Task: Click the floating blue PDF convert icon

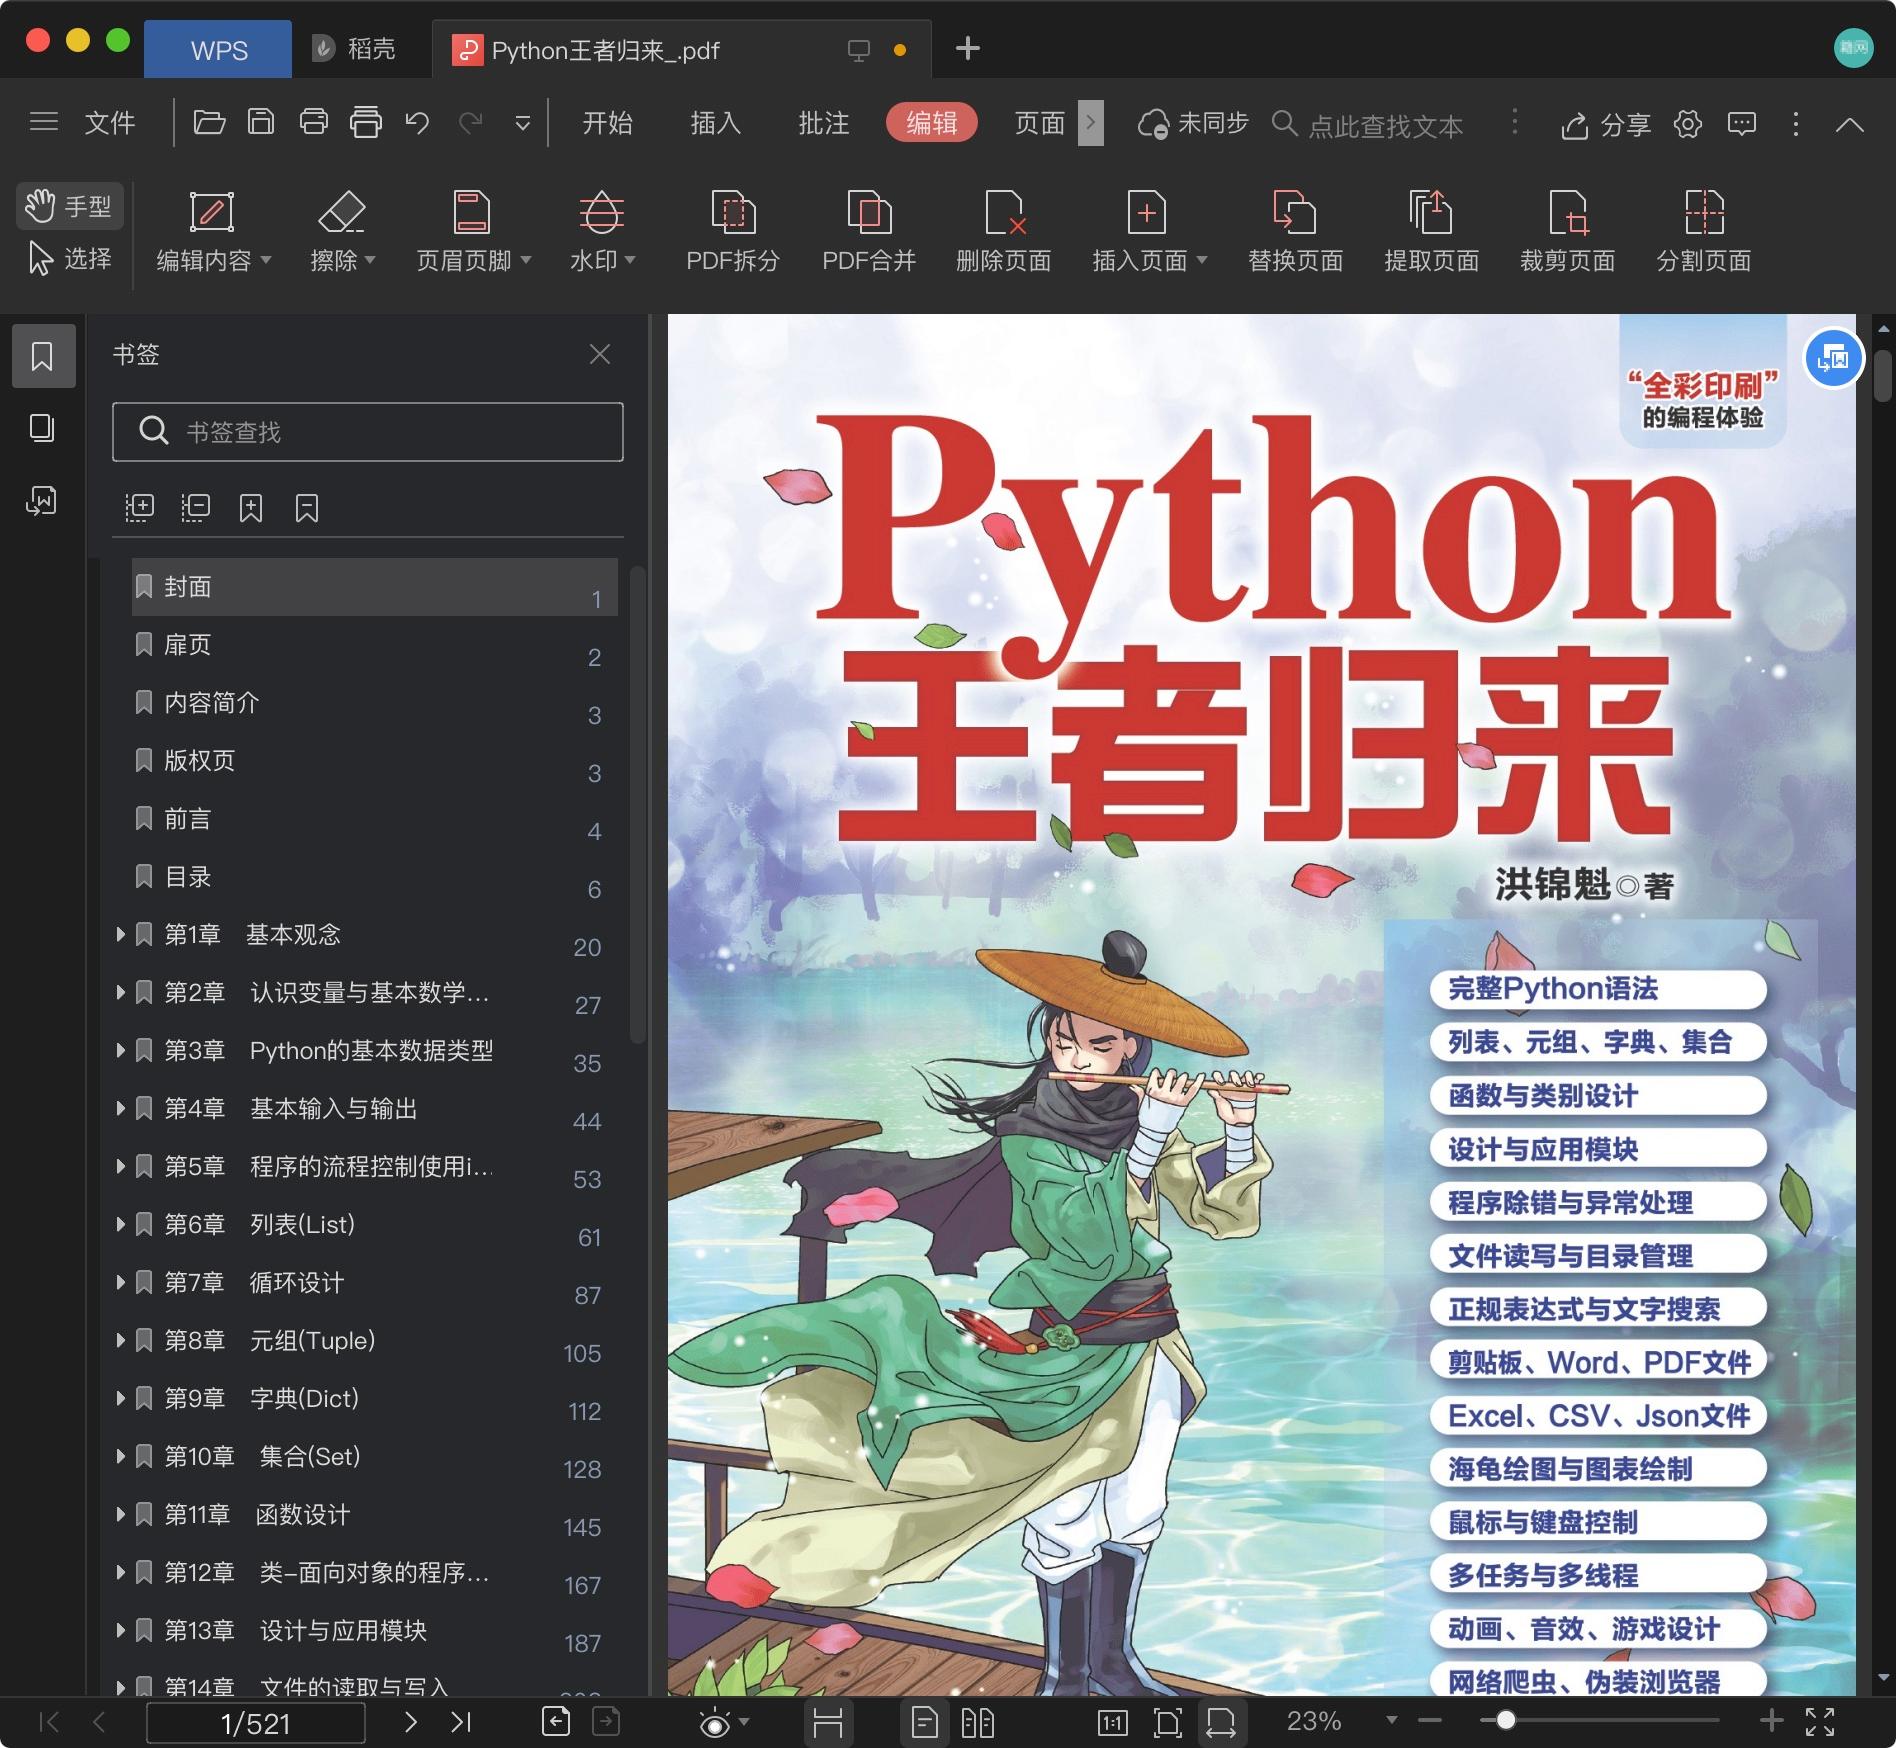Action: pyautogui.click(x=1833, y=358)
